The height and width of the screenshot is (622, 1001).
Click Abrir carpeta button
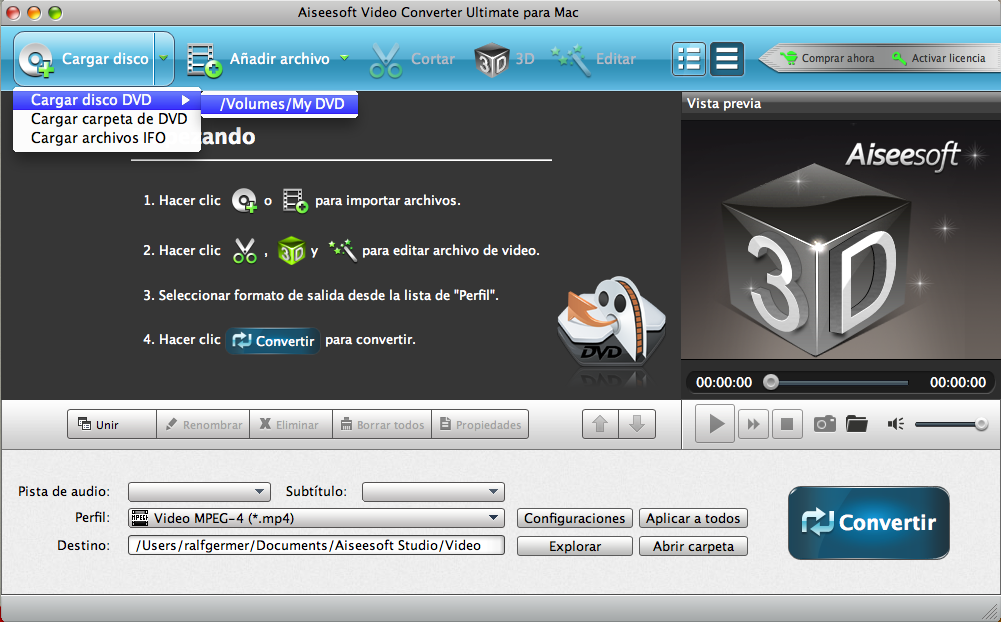click(x=693, y=546)
